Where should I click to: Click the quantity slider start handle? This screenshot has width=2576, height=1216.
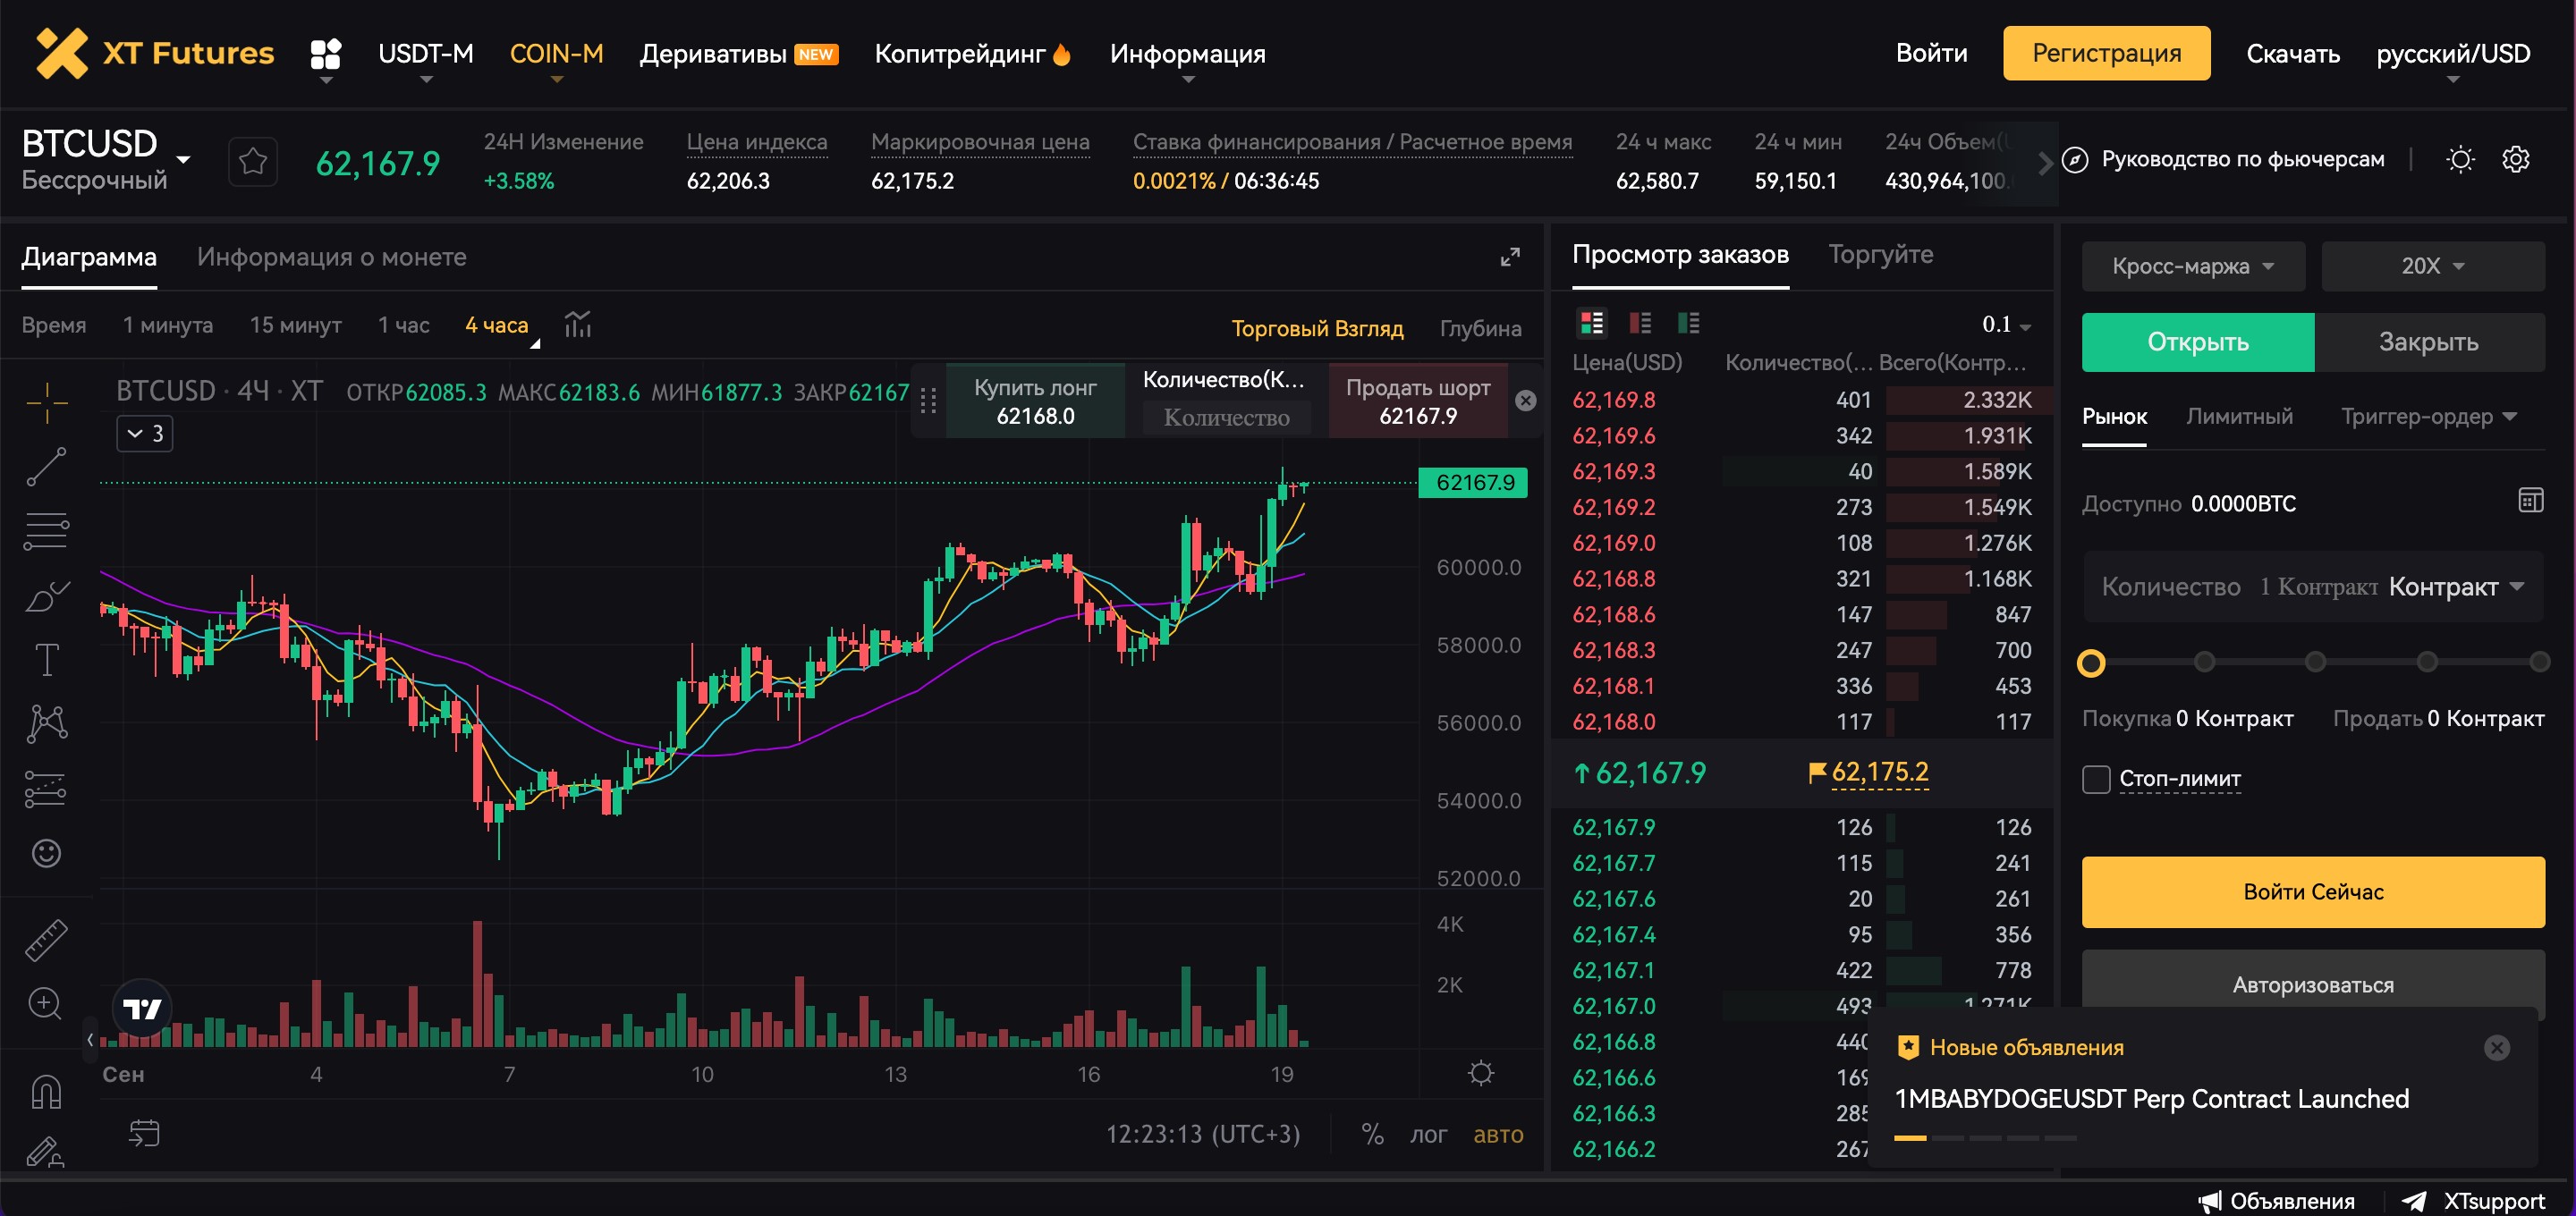(2091, 662)
